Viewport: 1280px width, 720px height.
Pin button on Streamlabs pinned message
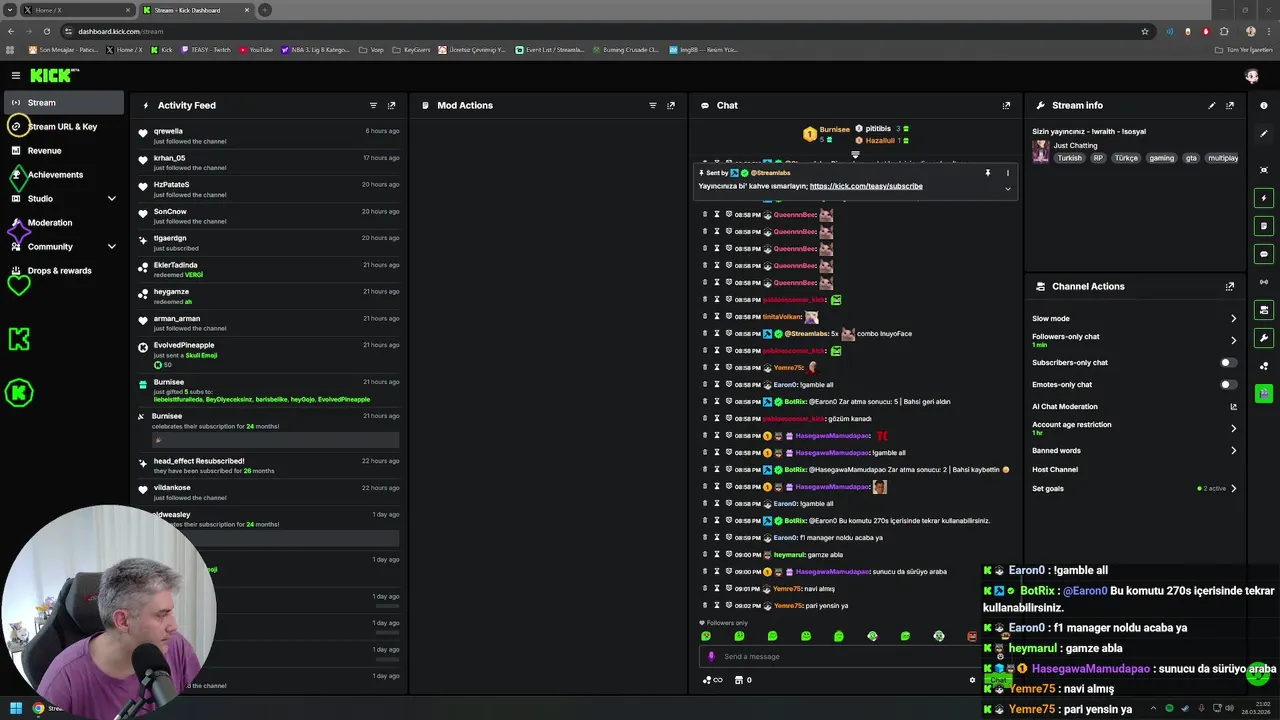pyautogui.click(x=987, y=173)
